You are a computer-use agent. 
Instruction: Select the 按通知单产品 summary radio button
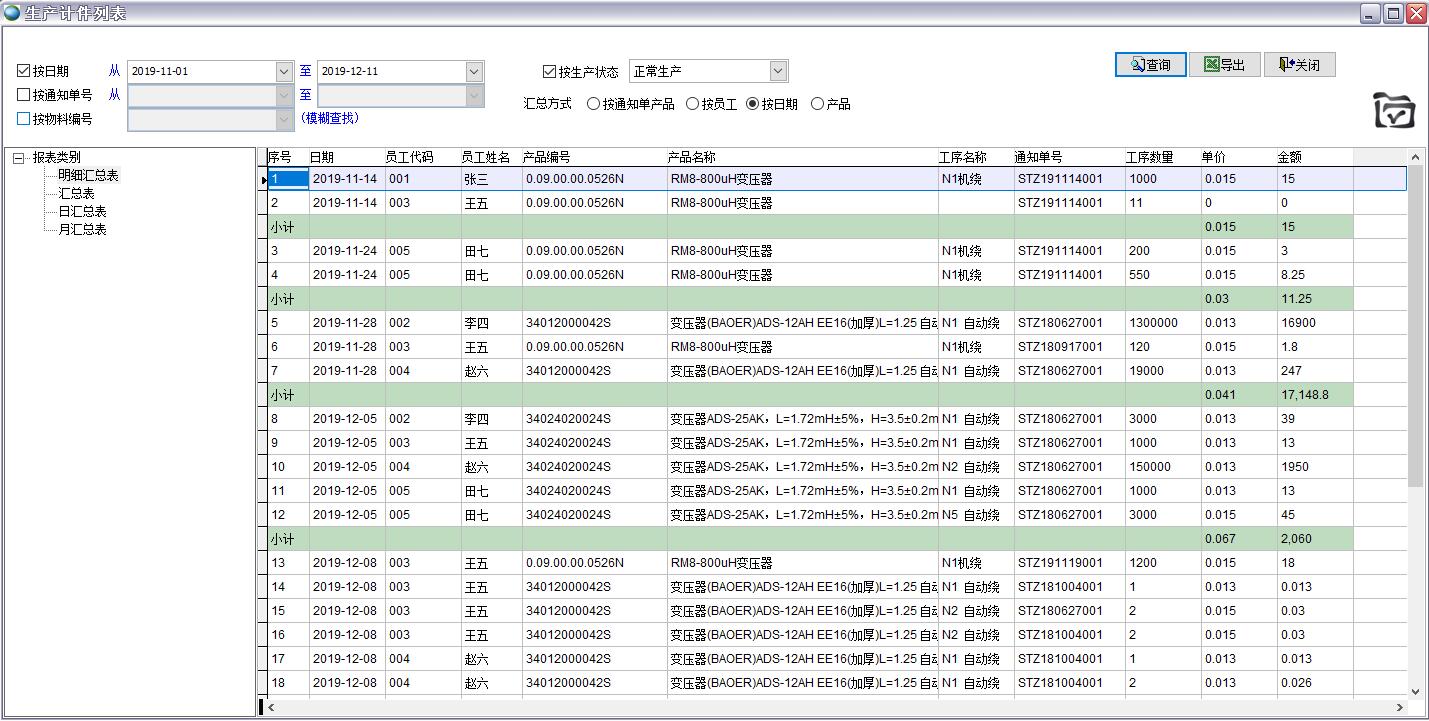click(594, 103)
